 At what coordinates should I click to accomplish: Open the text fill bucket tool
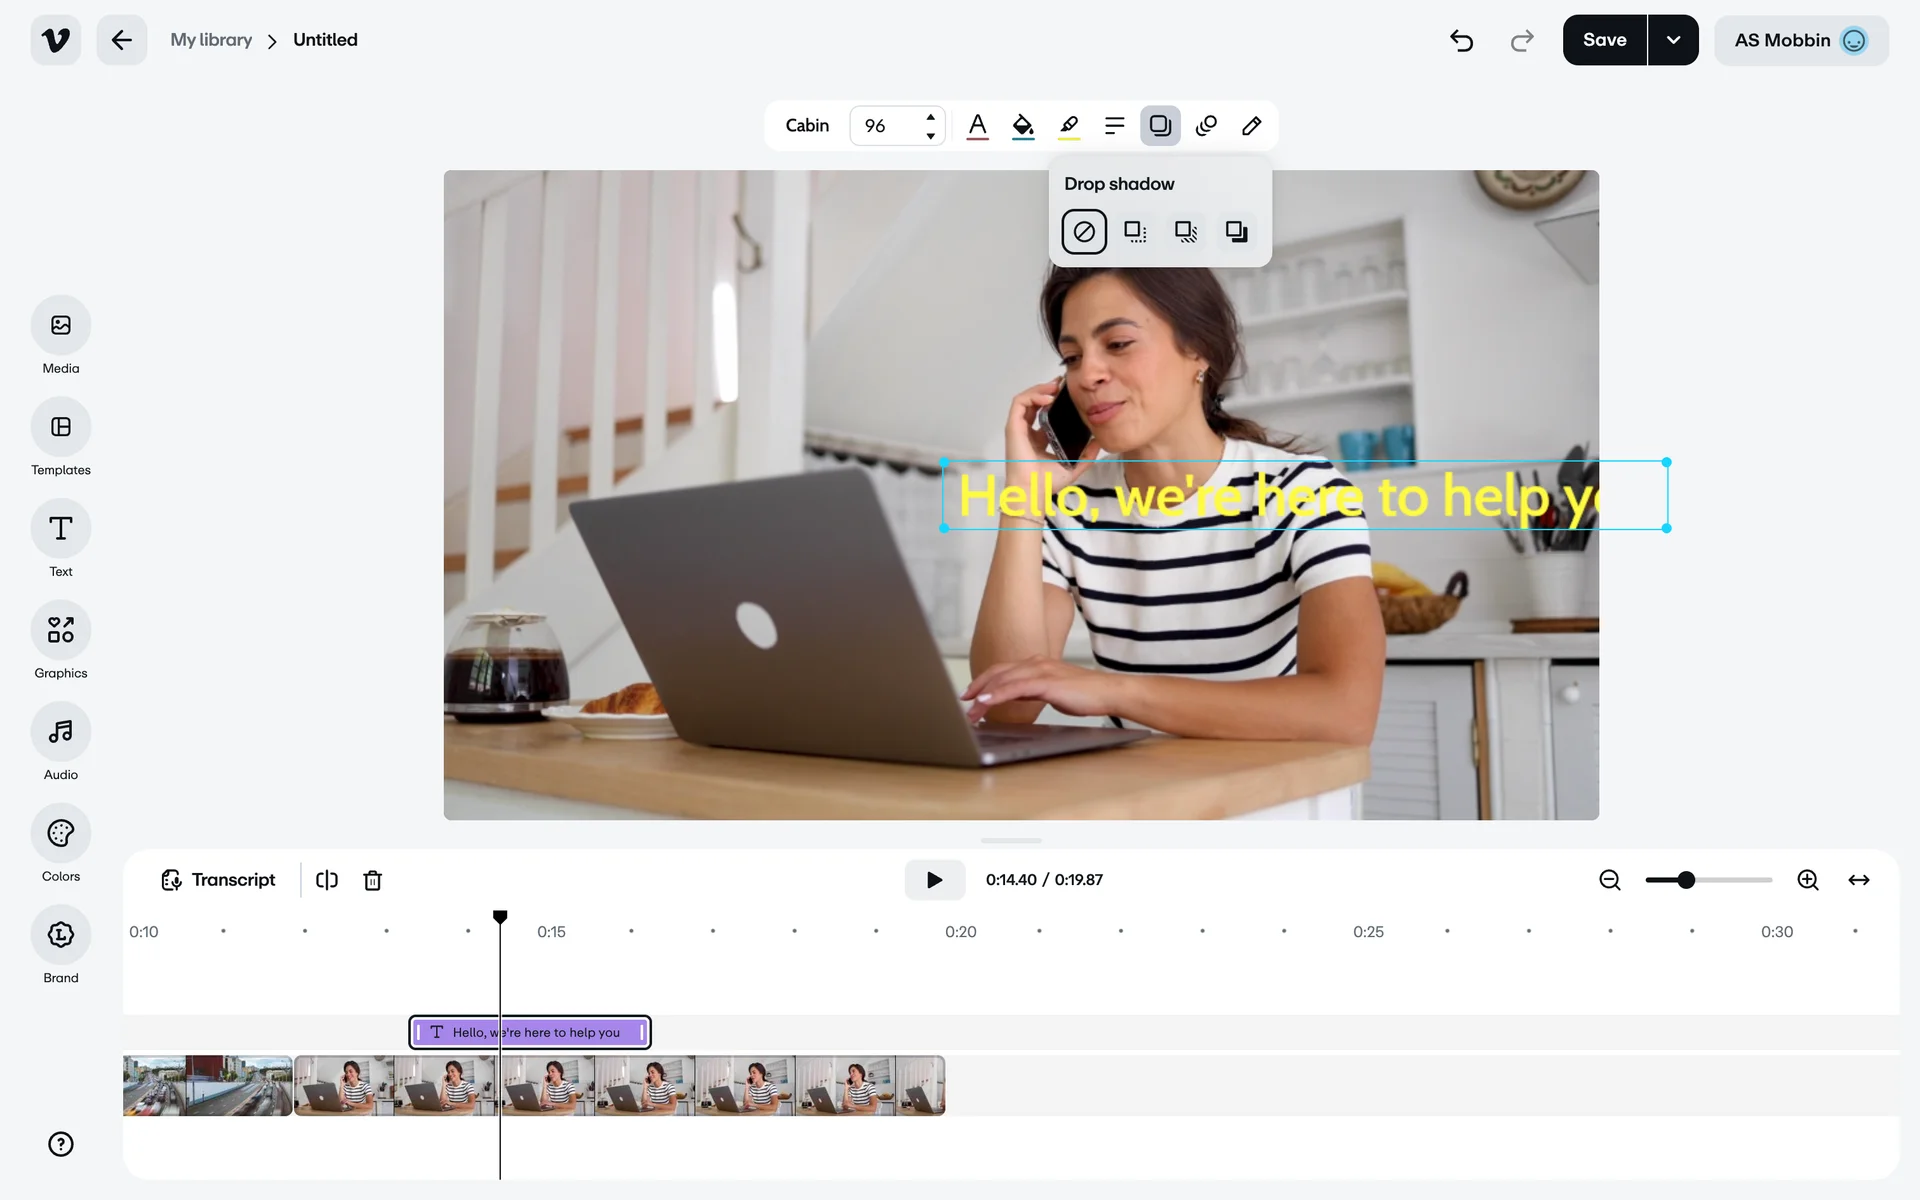[x=1022, y=126]
